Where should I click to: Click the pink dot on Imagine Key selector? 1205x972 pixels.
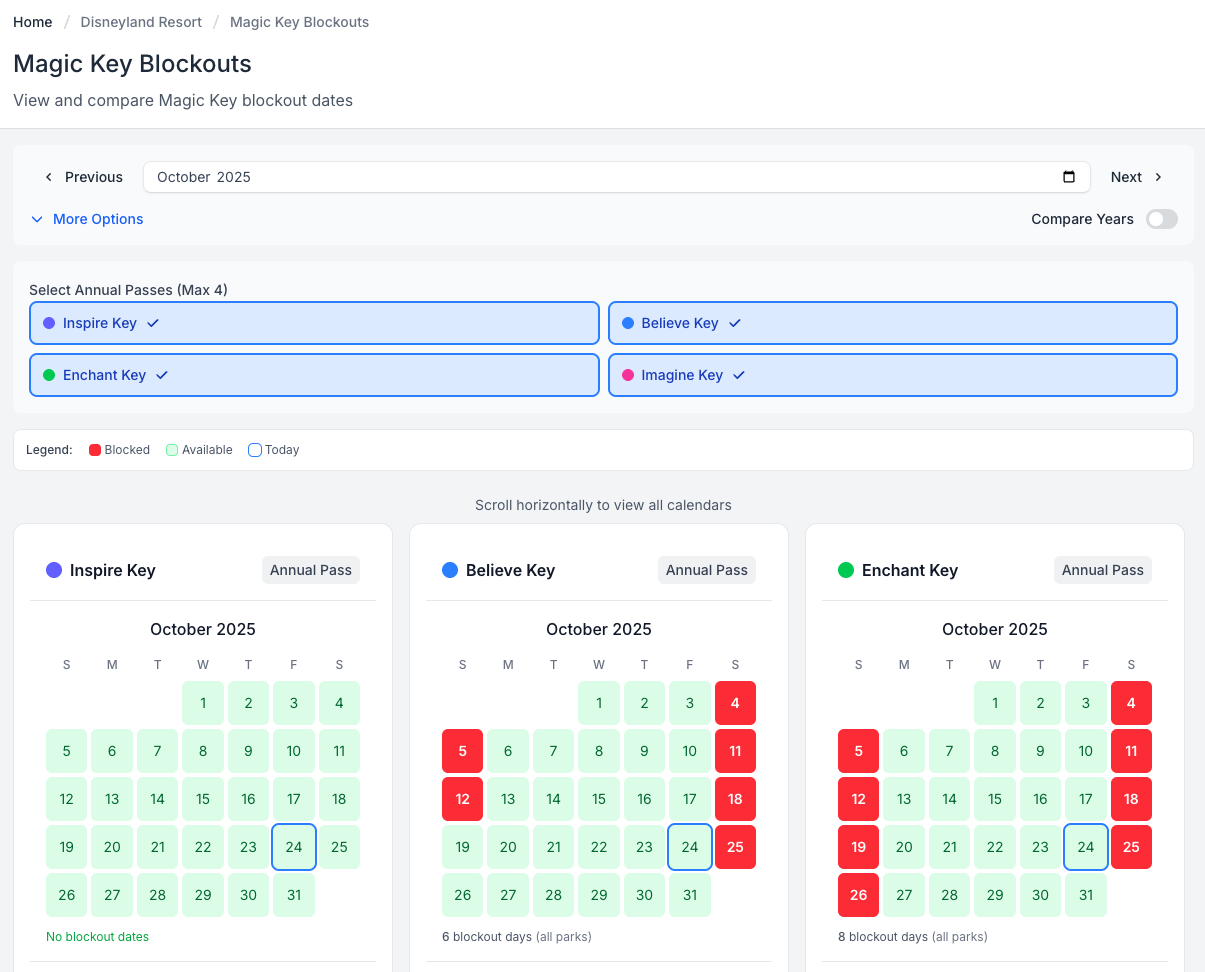(628, 375)
